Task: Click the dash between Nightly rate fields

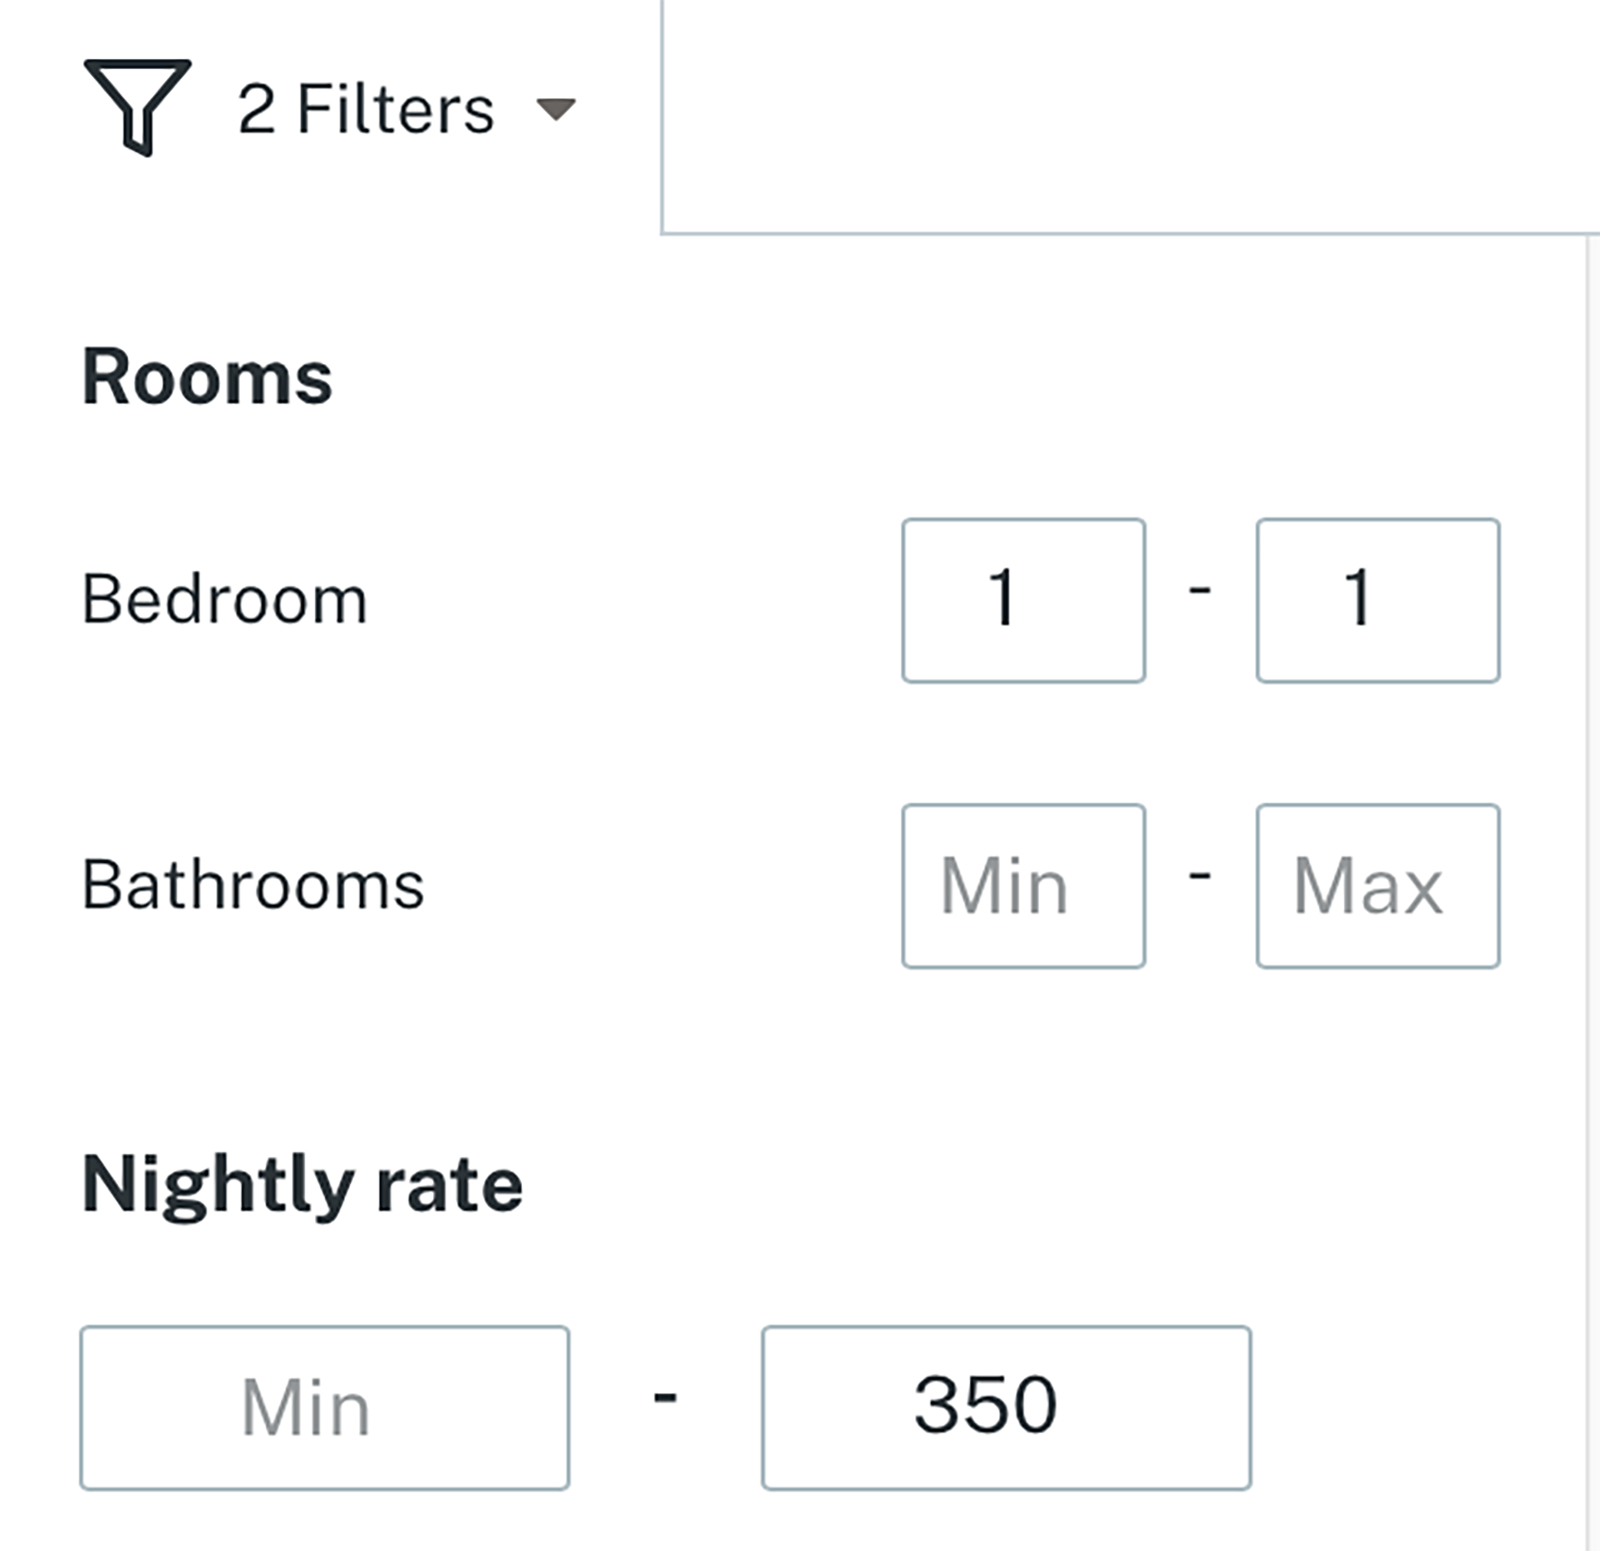Action: pyautogui.click(x=665, y=1397)
